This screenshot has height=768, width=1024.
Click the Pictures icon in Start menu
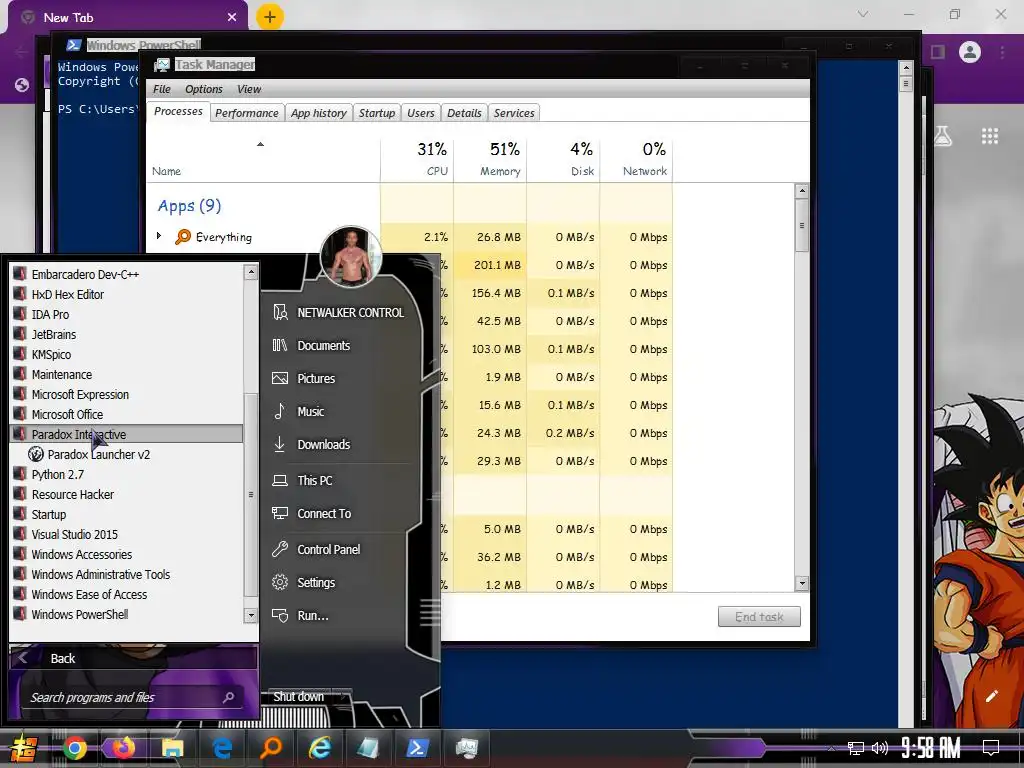click(x=280, y=378)
